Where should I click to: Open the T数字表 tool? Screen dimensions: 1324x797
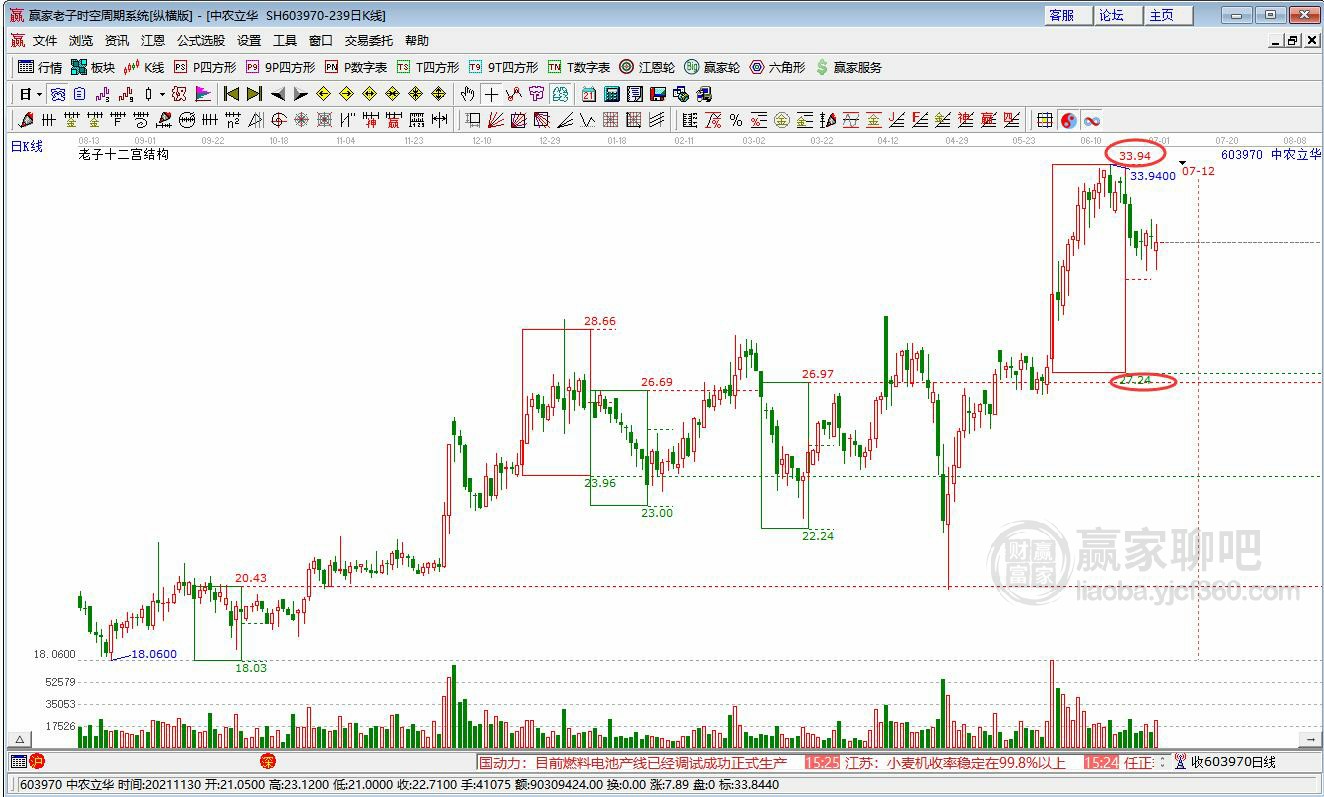tap(579, 67)
